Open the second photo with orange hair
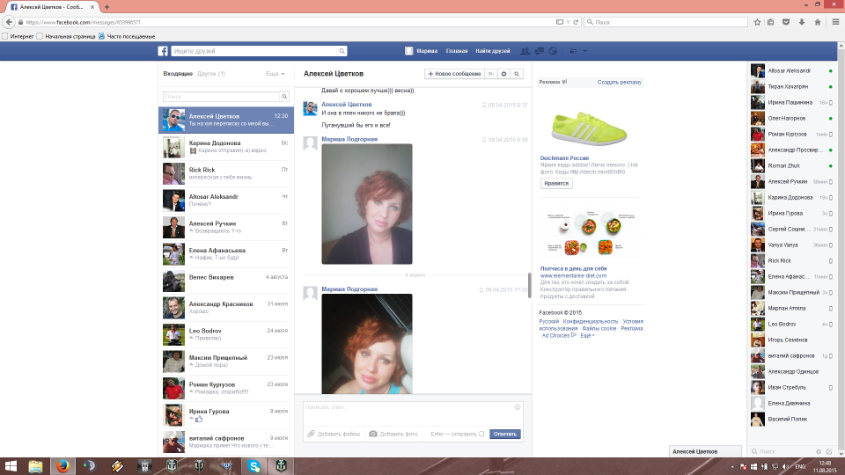Screen dimensions: 845x475 [367, 343]
